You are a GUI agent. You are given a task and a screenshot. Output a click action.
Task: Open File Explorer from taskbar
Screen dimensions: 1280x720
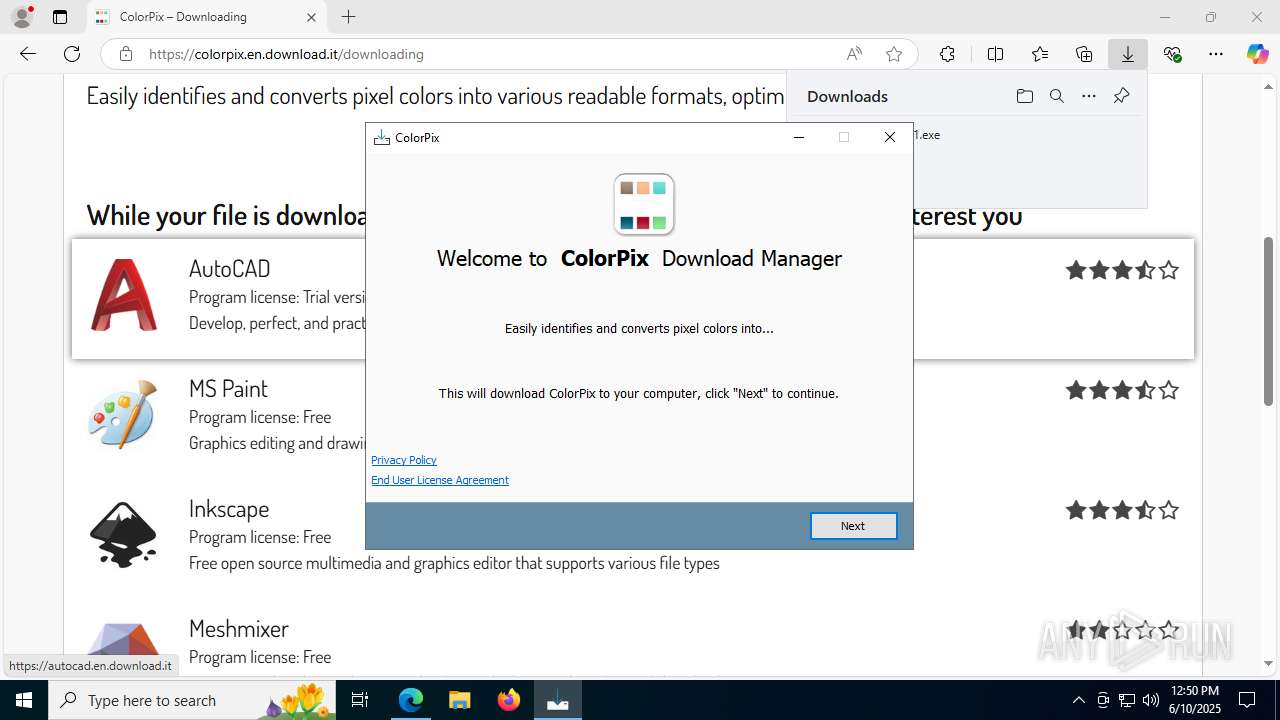[x=459, y=700]
